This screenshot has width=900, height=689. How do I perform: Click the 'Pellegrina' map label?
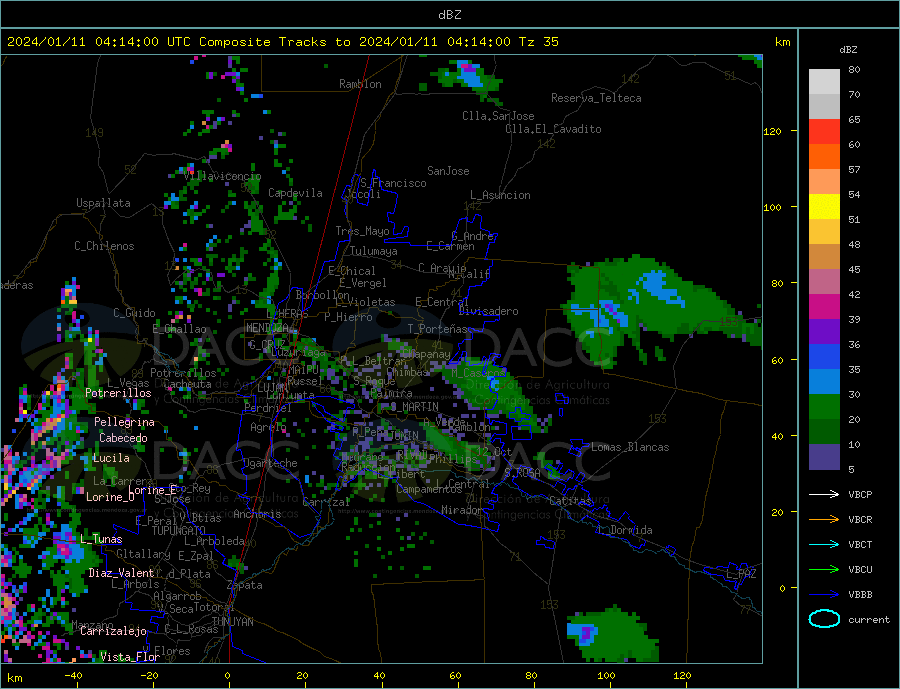click(x=124, y=422)
